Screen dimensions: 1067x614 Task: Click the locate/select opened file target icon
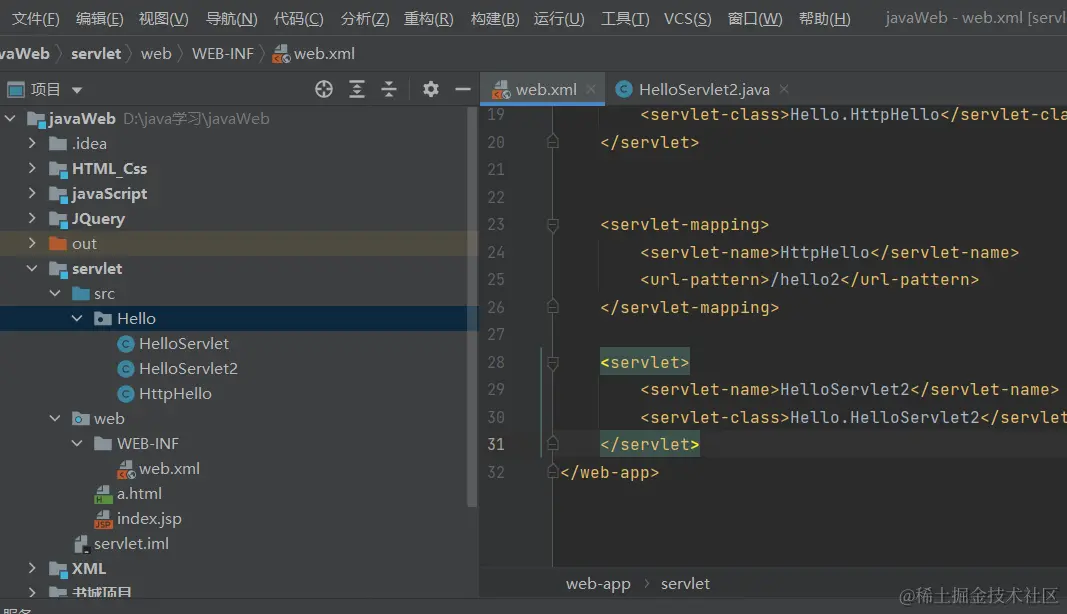(x=324, y=89)
